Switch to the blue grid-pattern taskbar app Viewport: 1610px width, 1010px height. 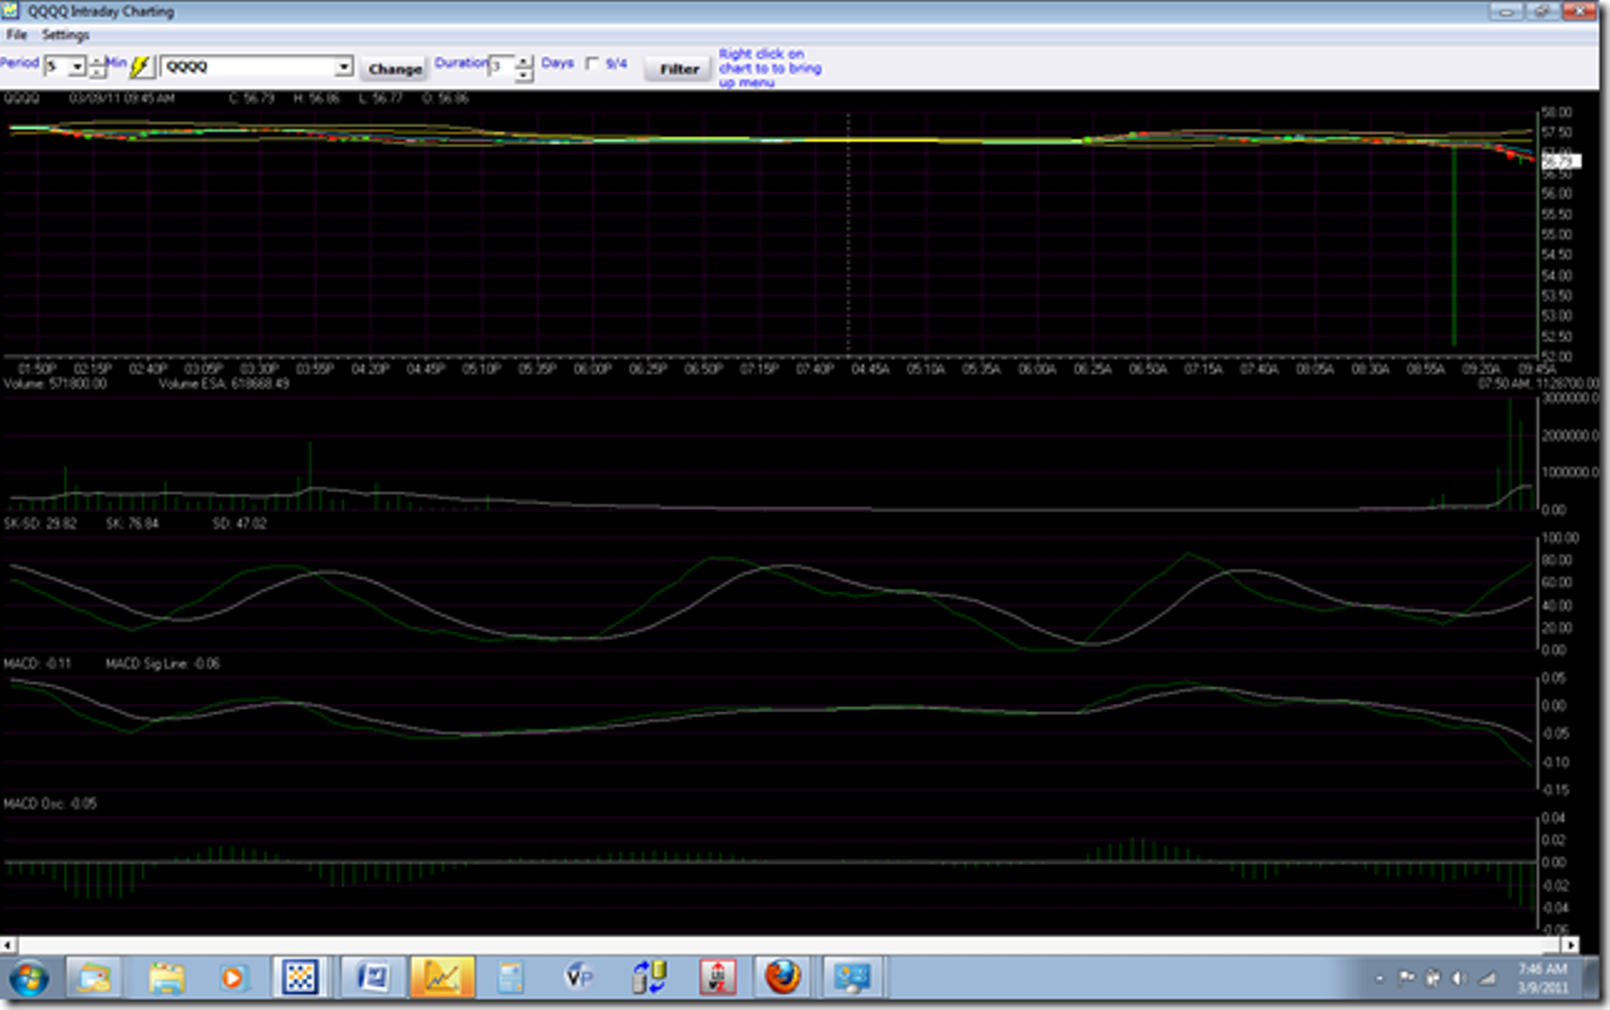(299, 977)
